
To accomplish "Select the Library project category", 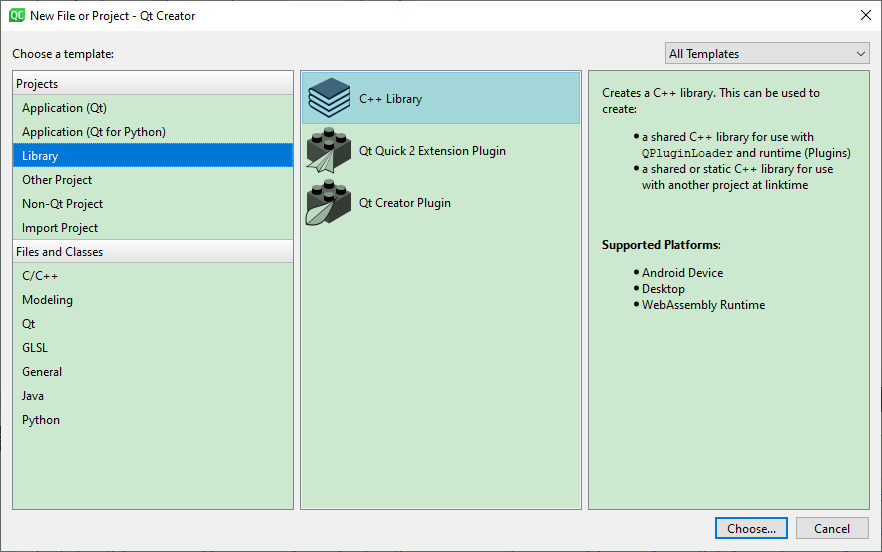I will [153, 156].
